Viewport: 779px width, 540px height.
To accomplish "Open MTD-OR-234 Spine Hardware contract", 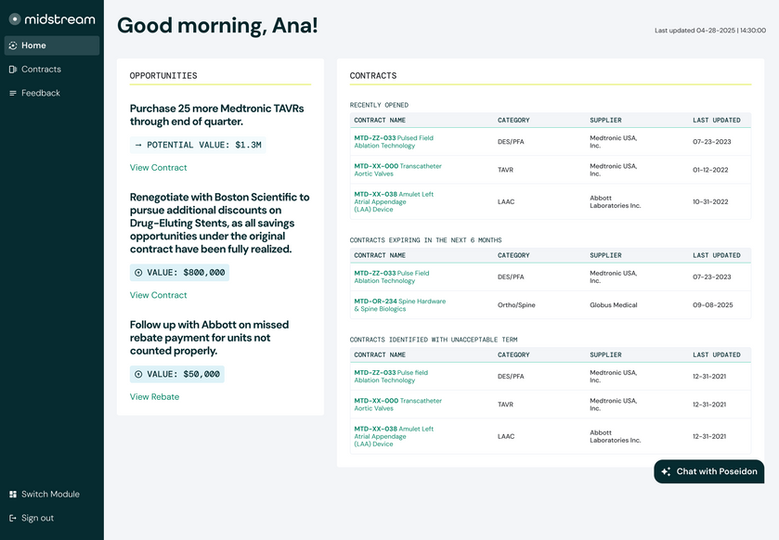I will click(400, 305).
